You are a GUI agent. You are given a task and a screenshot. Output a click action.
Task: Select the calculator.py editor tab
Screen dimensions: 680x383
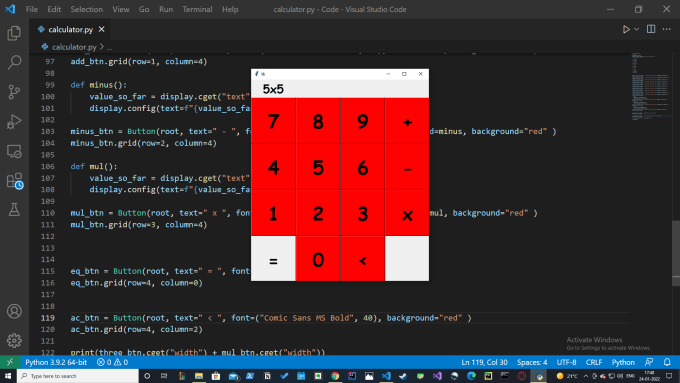click(71, 29)
